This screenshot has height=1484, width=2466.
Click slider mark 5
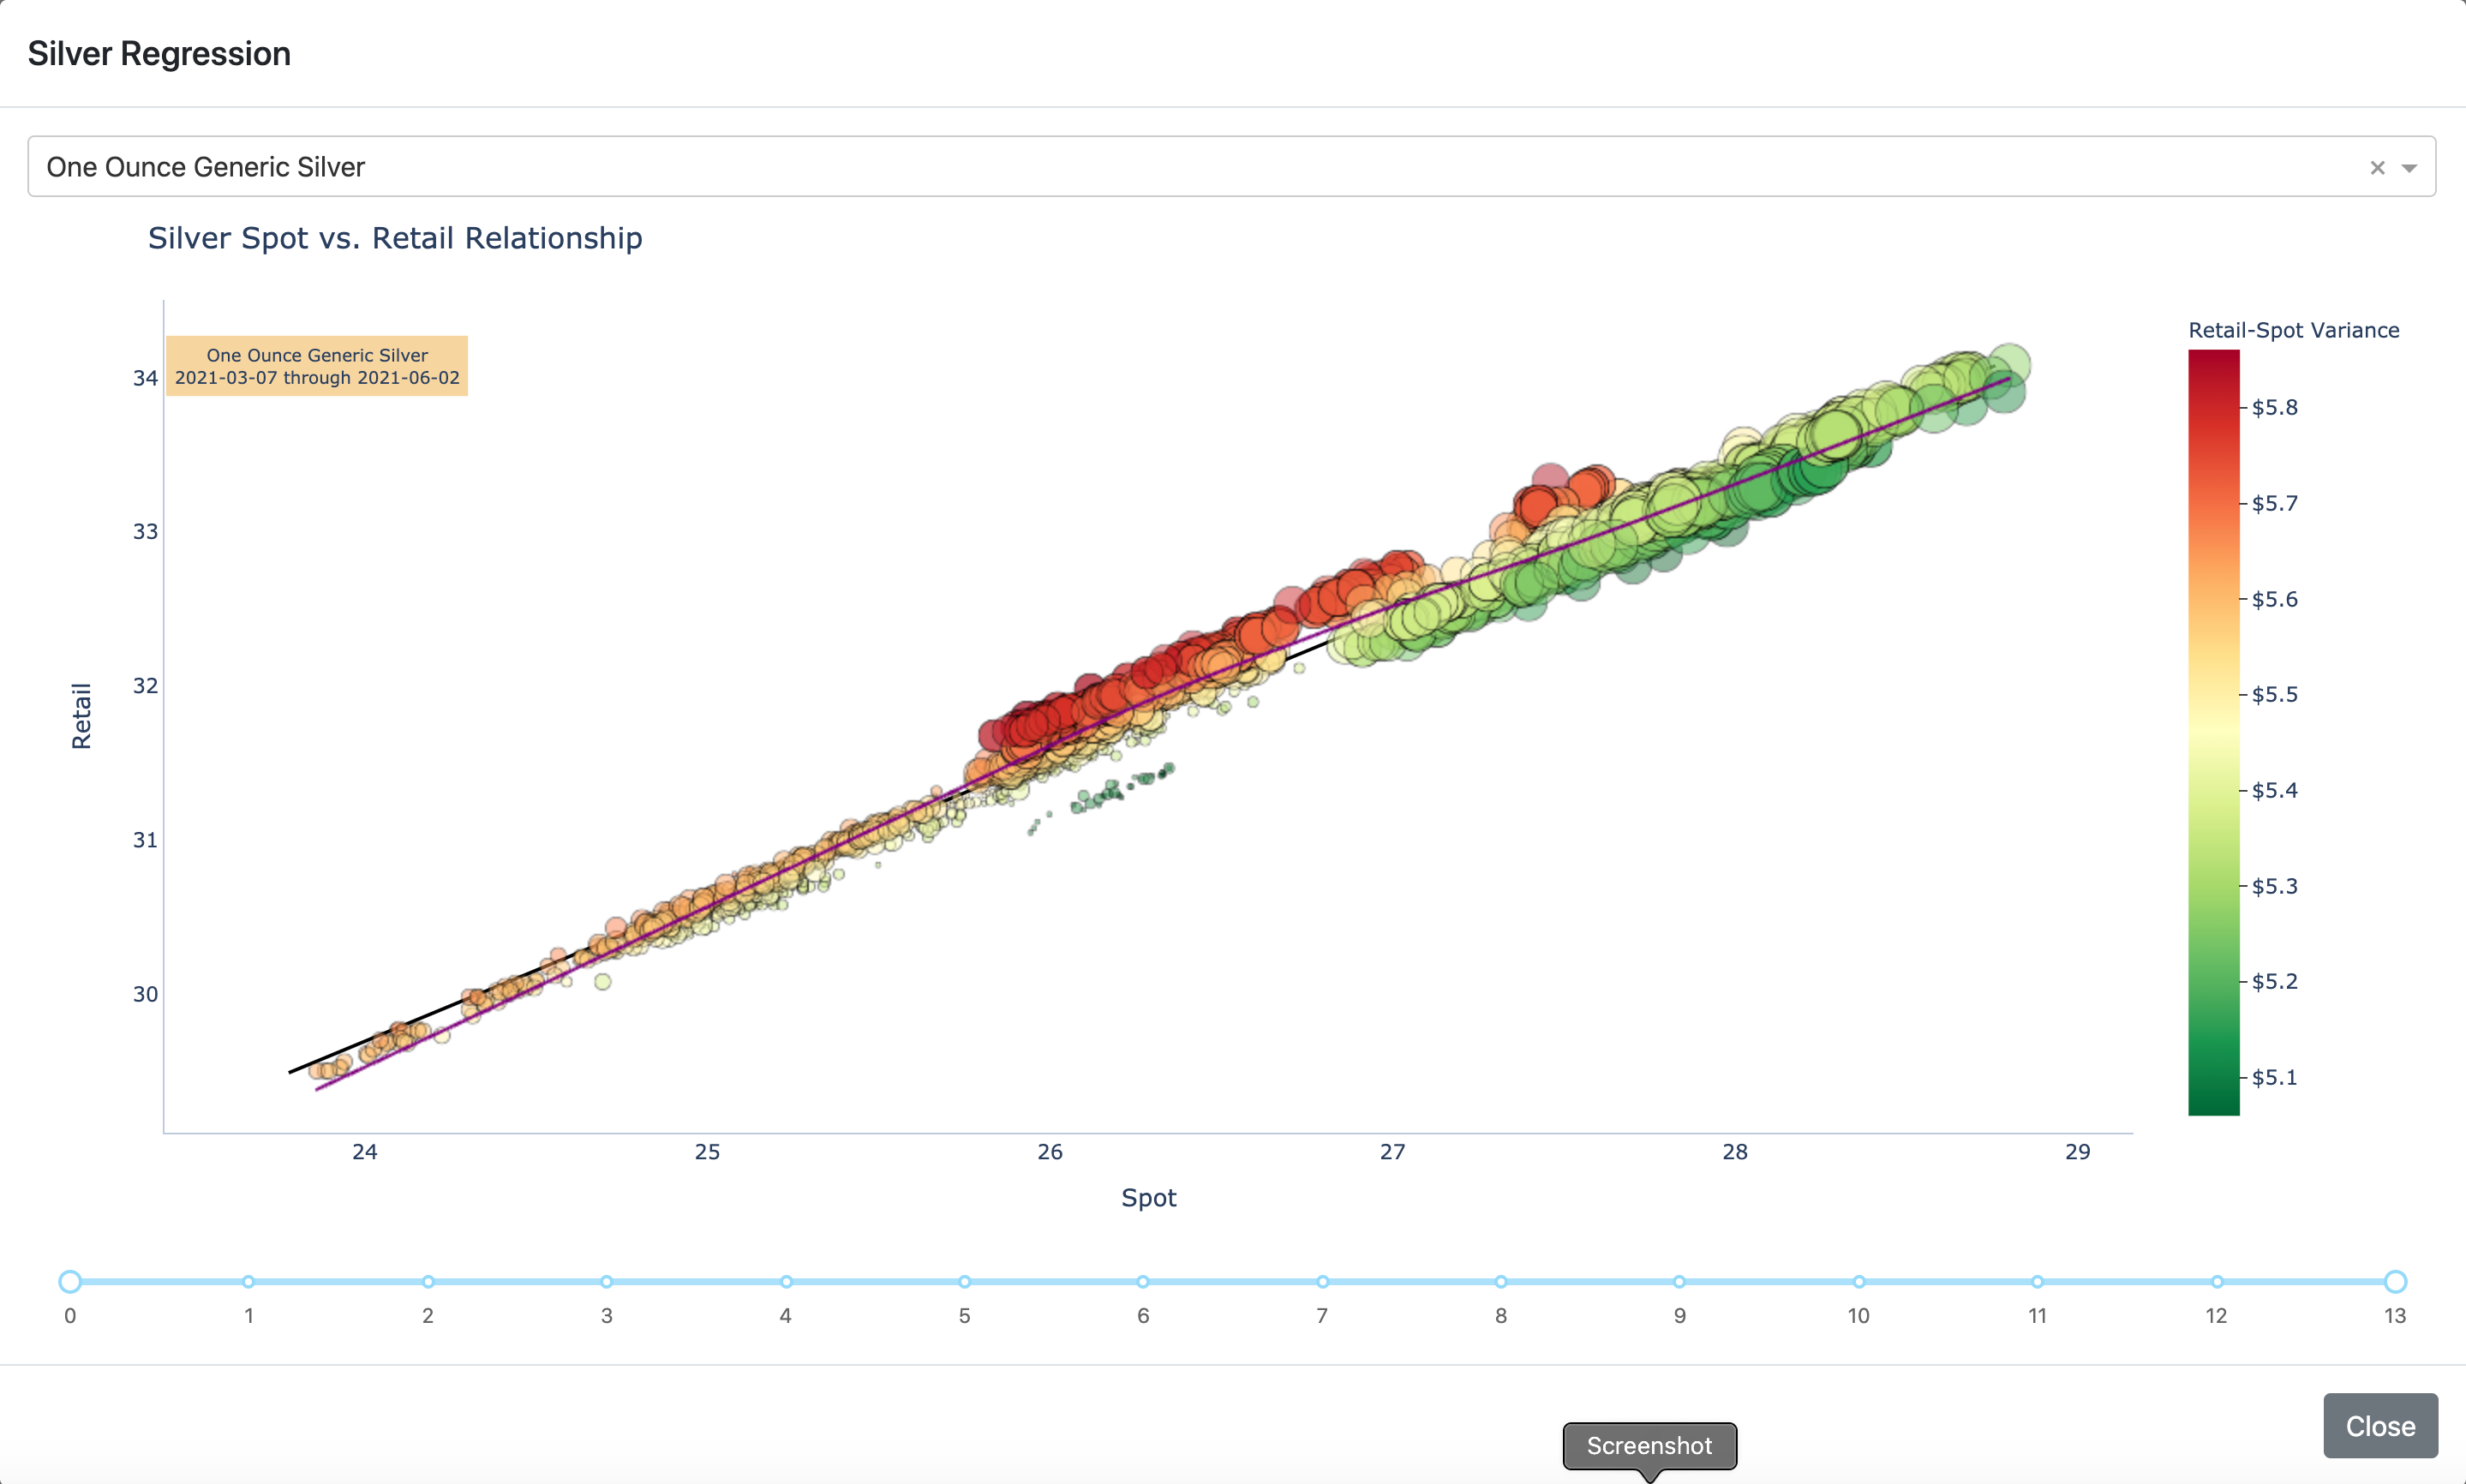coord(964,1281)
